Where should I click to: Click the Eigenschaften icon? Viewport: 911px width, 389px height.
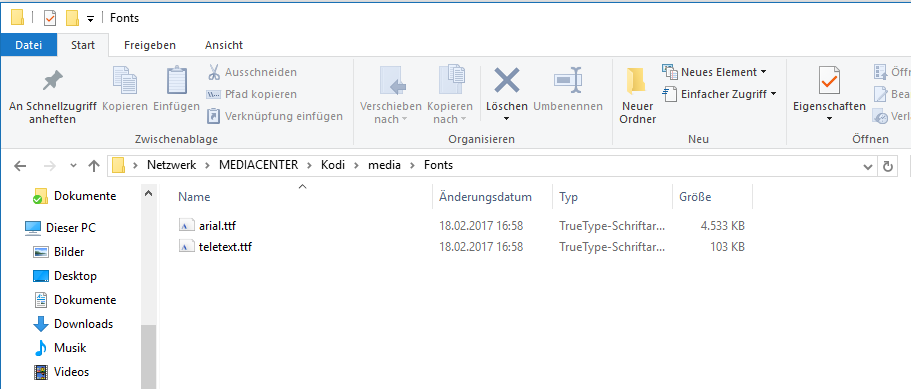click(x=829, y=81)
